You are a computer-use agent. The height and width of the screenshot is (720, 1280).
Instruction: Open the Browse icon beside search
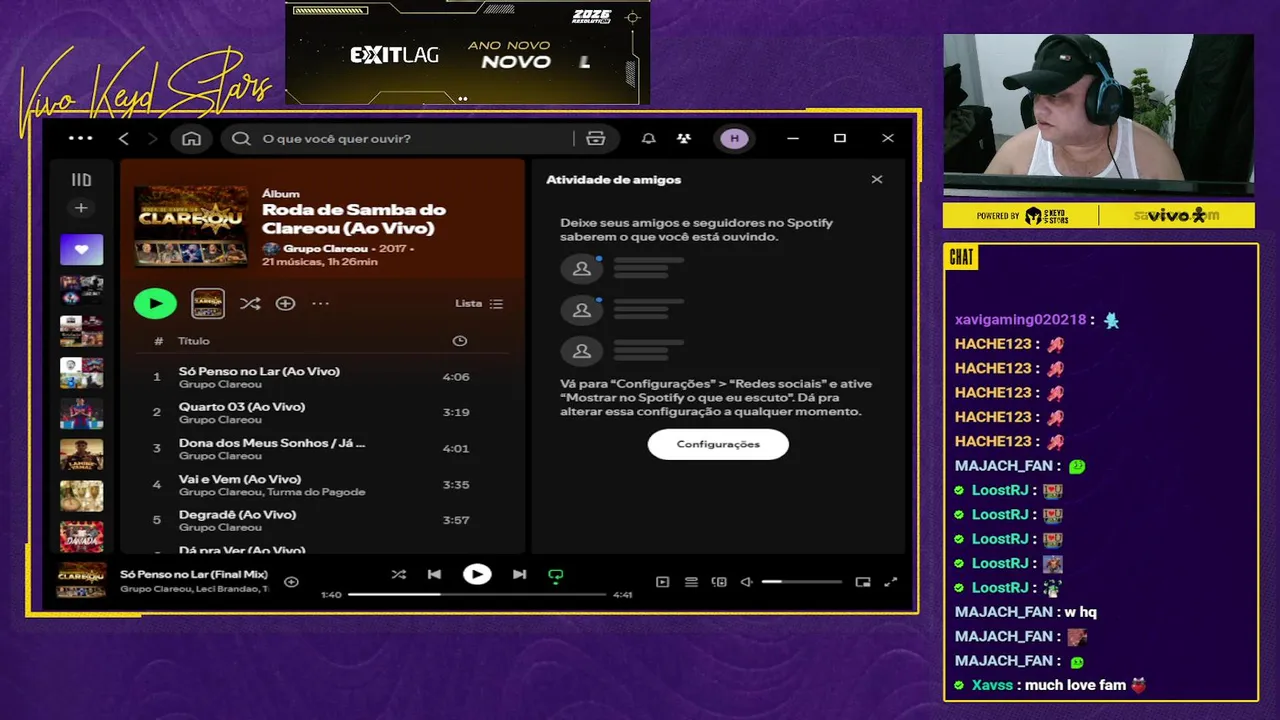pos(596,139)
